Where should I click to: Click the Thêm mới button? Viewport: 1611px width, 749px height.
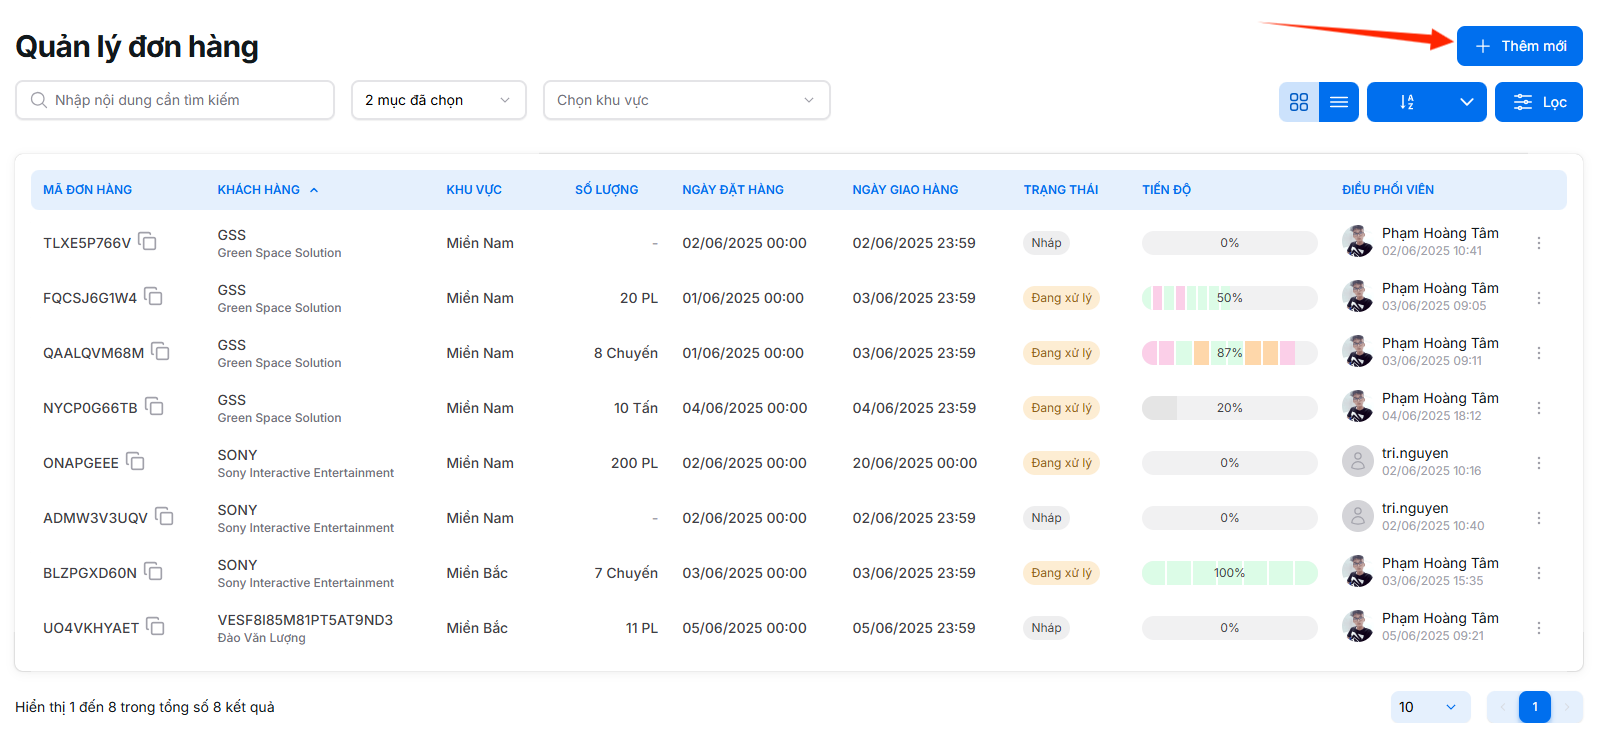tap(1519, 46)
